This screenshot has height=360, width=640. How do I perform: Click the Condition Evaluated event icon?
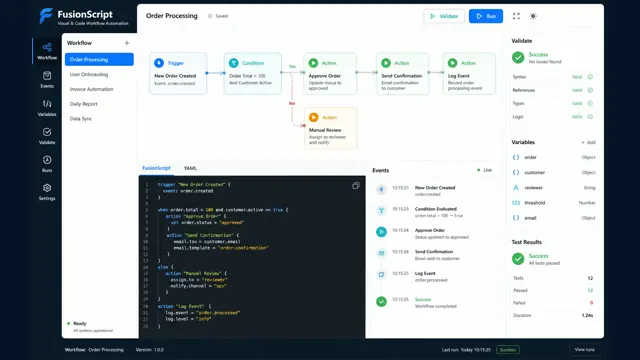click(381, 211)
